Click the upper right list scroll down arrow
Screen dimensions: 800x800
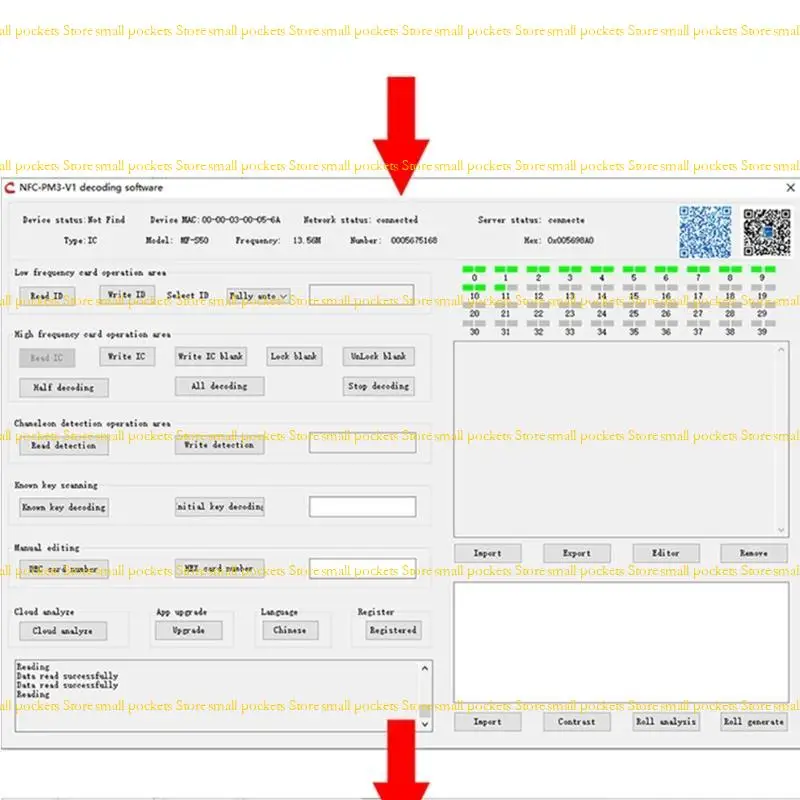pos(781,530)
